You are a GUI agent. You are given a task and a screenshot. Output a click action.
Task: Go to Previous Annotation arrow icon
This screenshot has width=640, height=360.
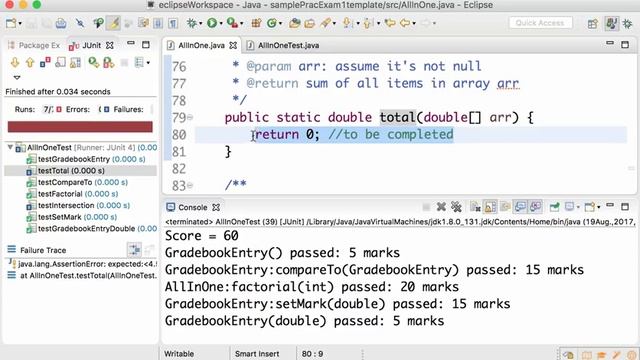pos(368,23)
